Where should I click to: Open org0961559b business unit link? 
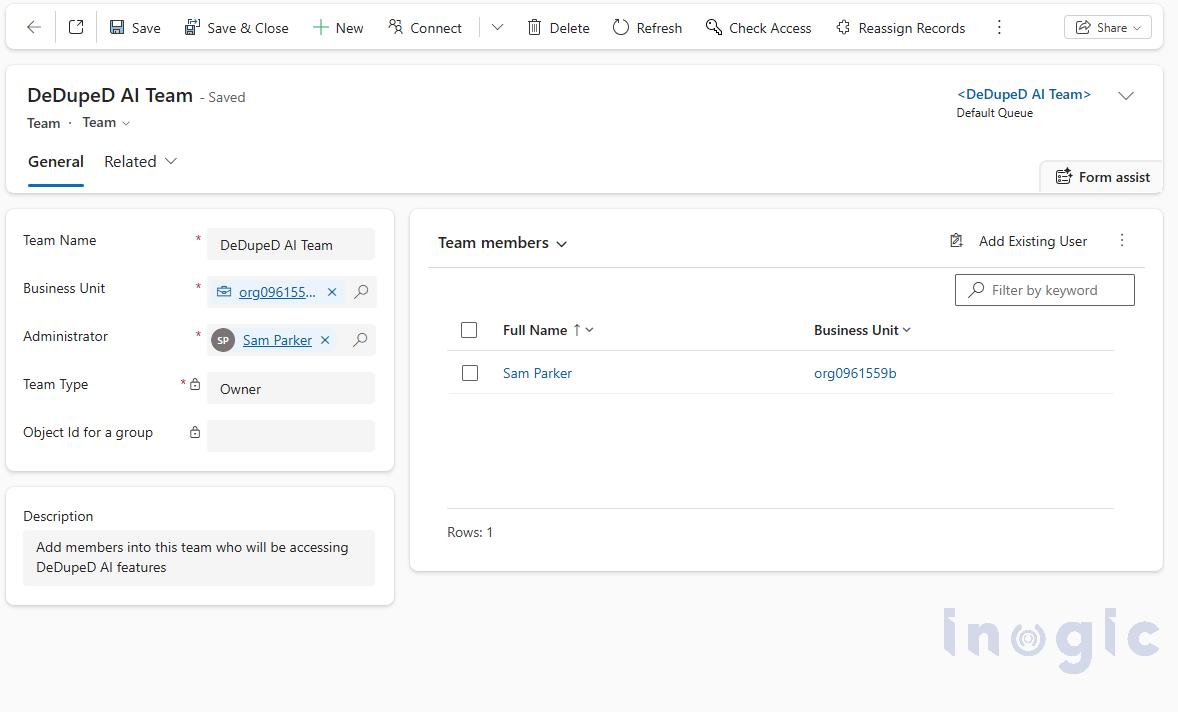[855, 373]
